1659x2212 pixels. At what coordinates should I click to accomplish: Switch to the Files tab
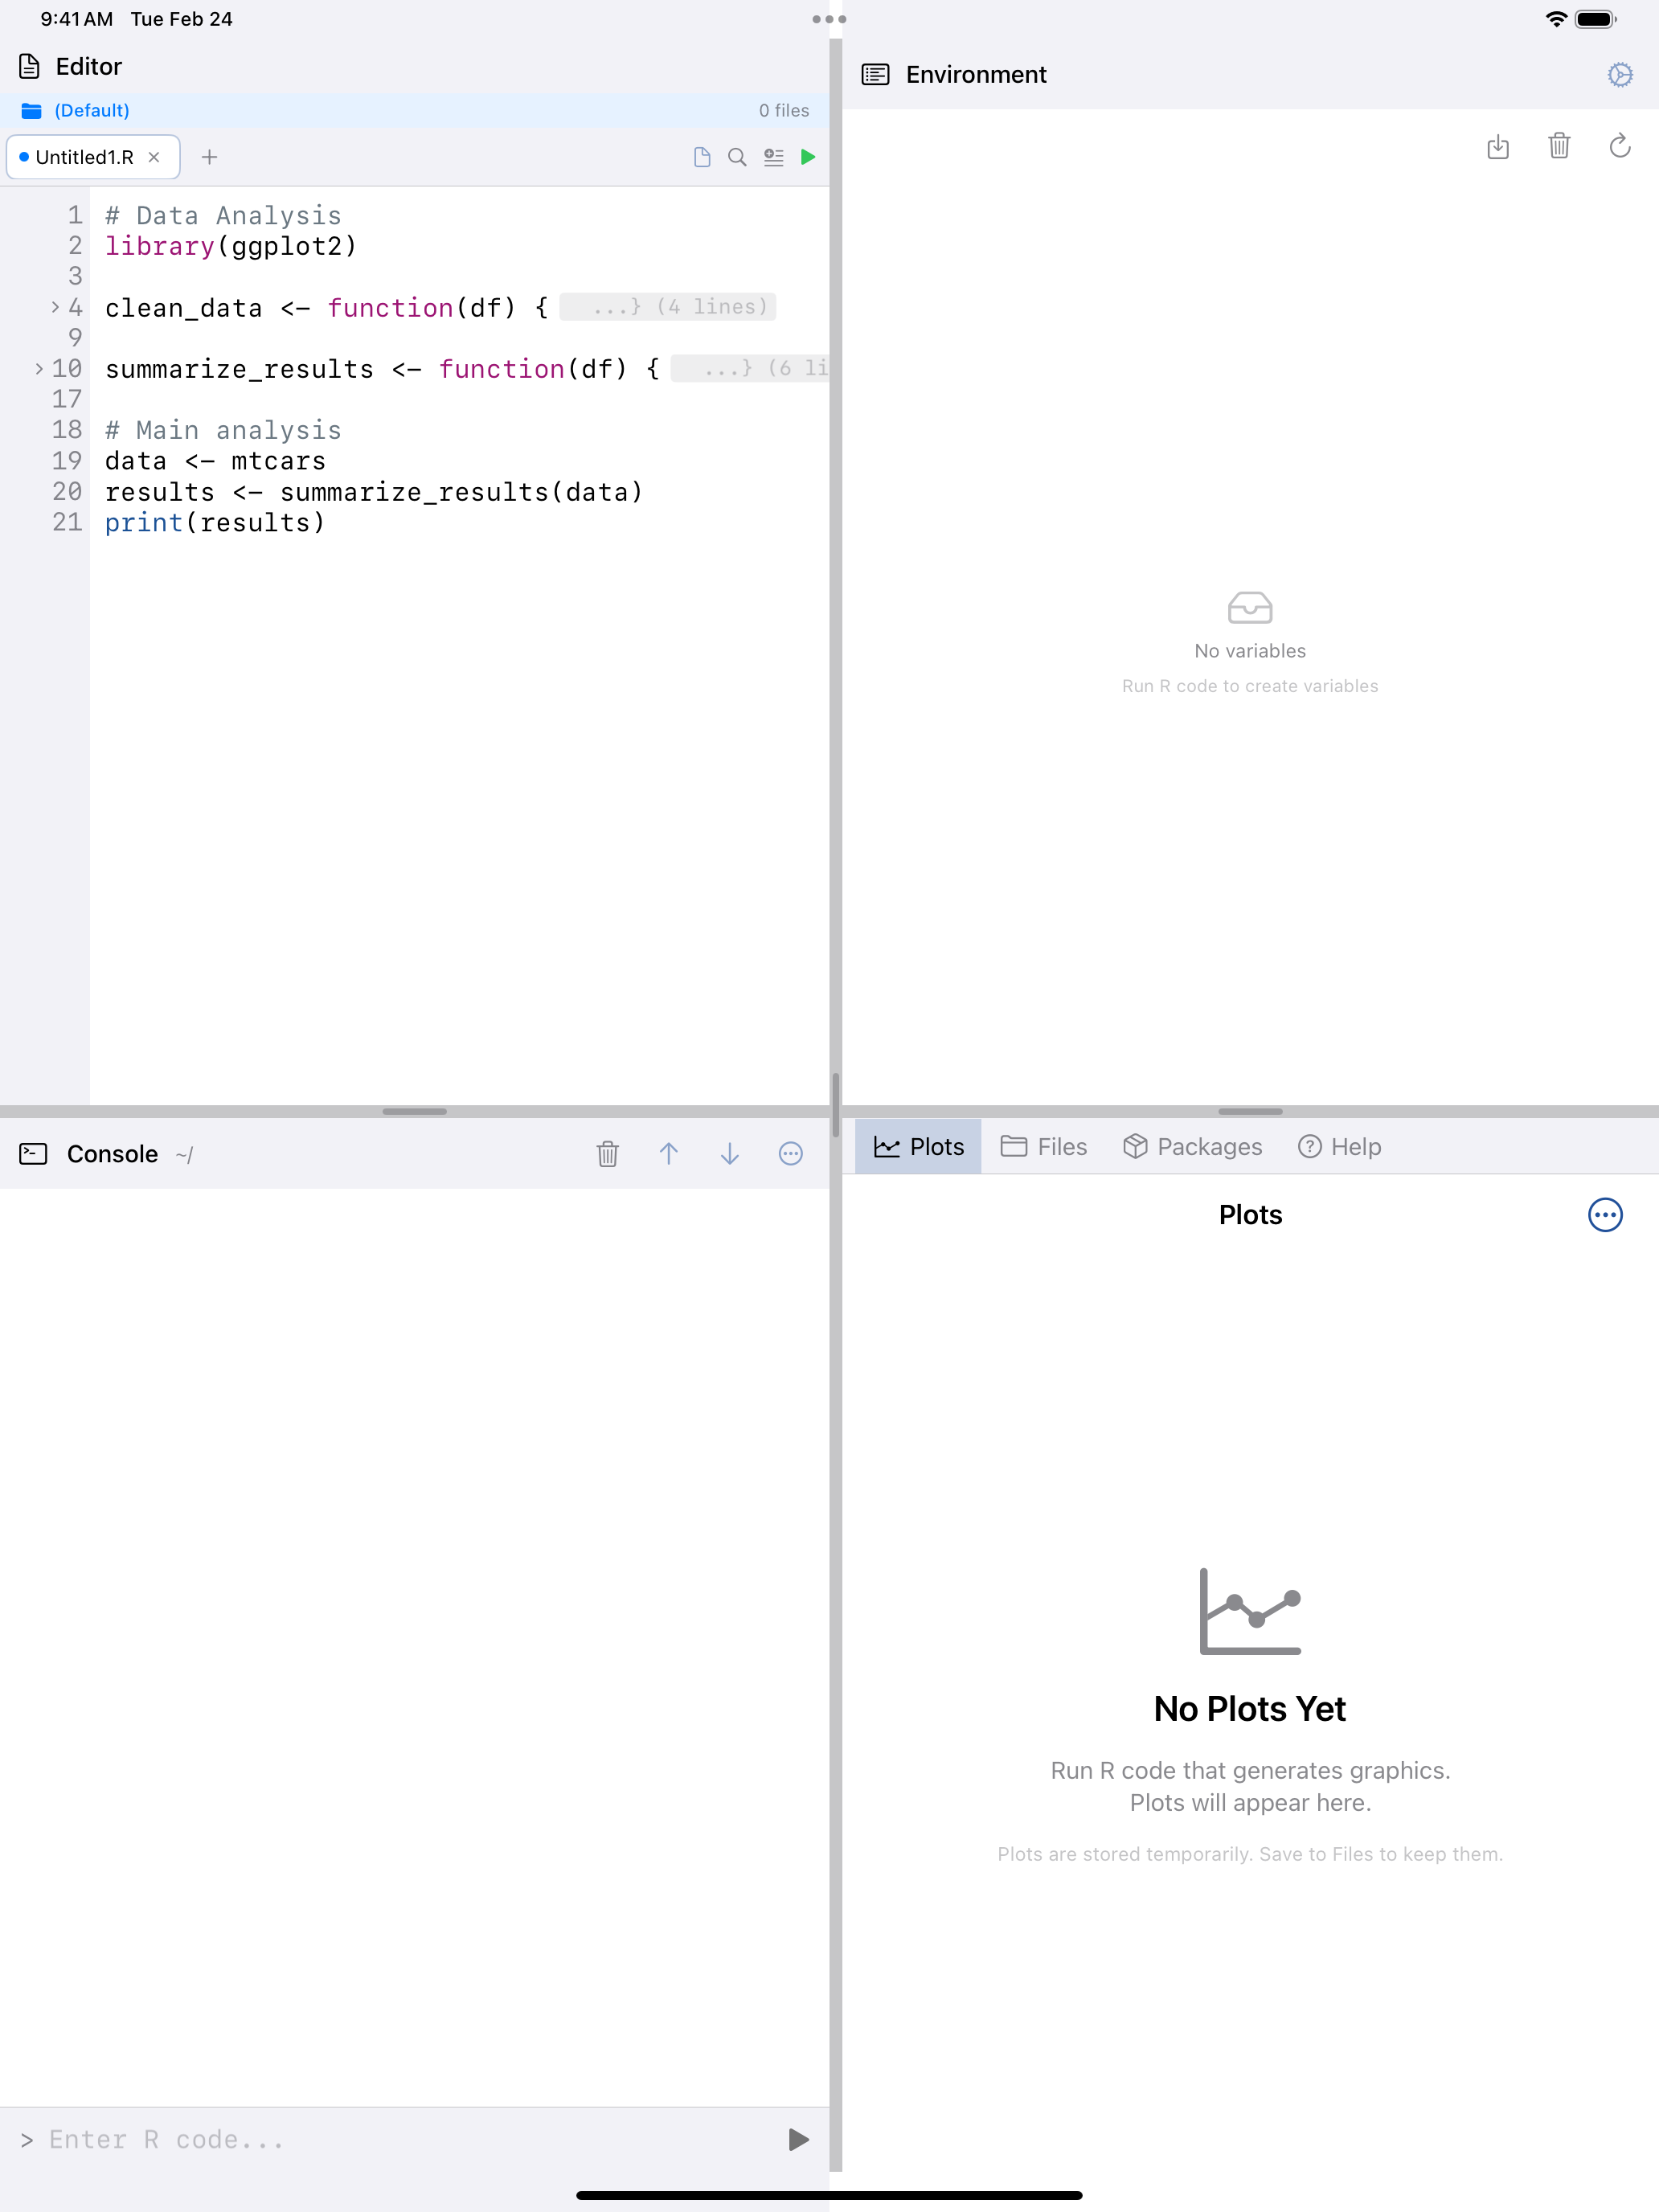1043,1146
